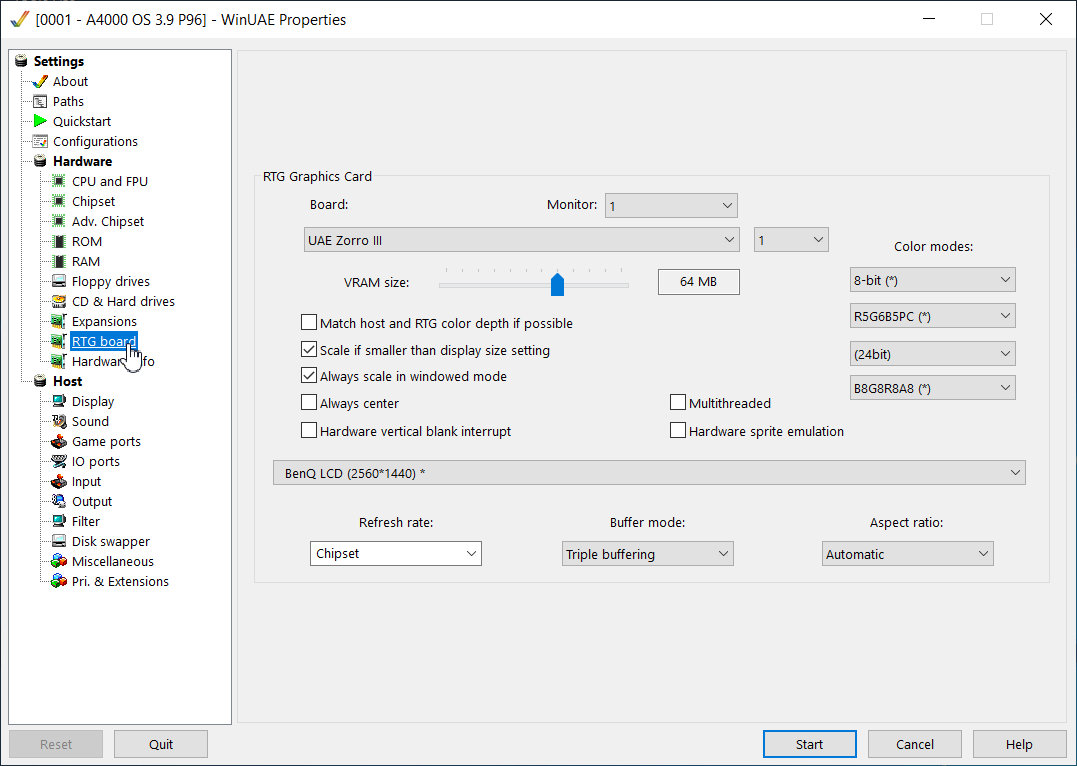Click the green Quickstart arrow icon
Viewport: 1077px width, 766px height.
click(x=41, y=121)
